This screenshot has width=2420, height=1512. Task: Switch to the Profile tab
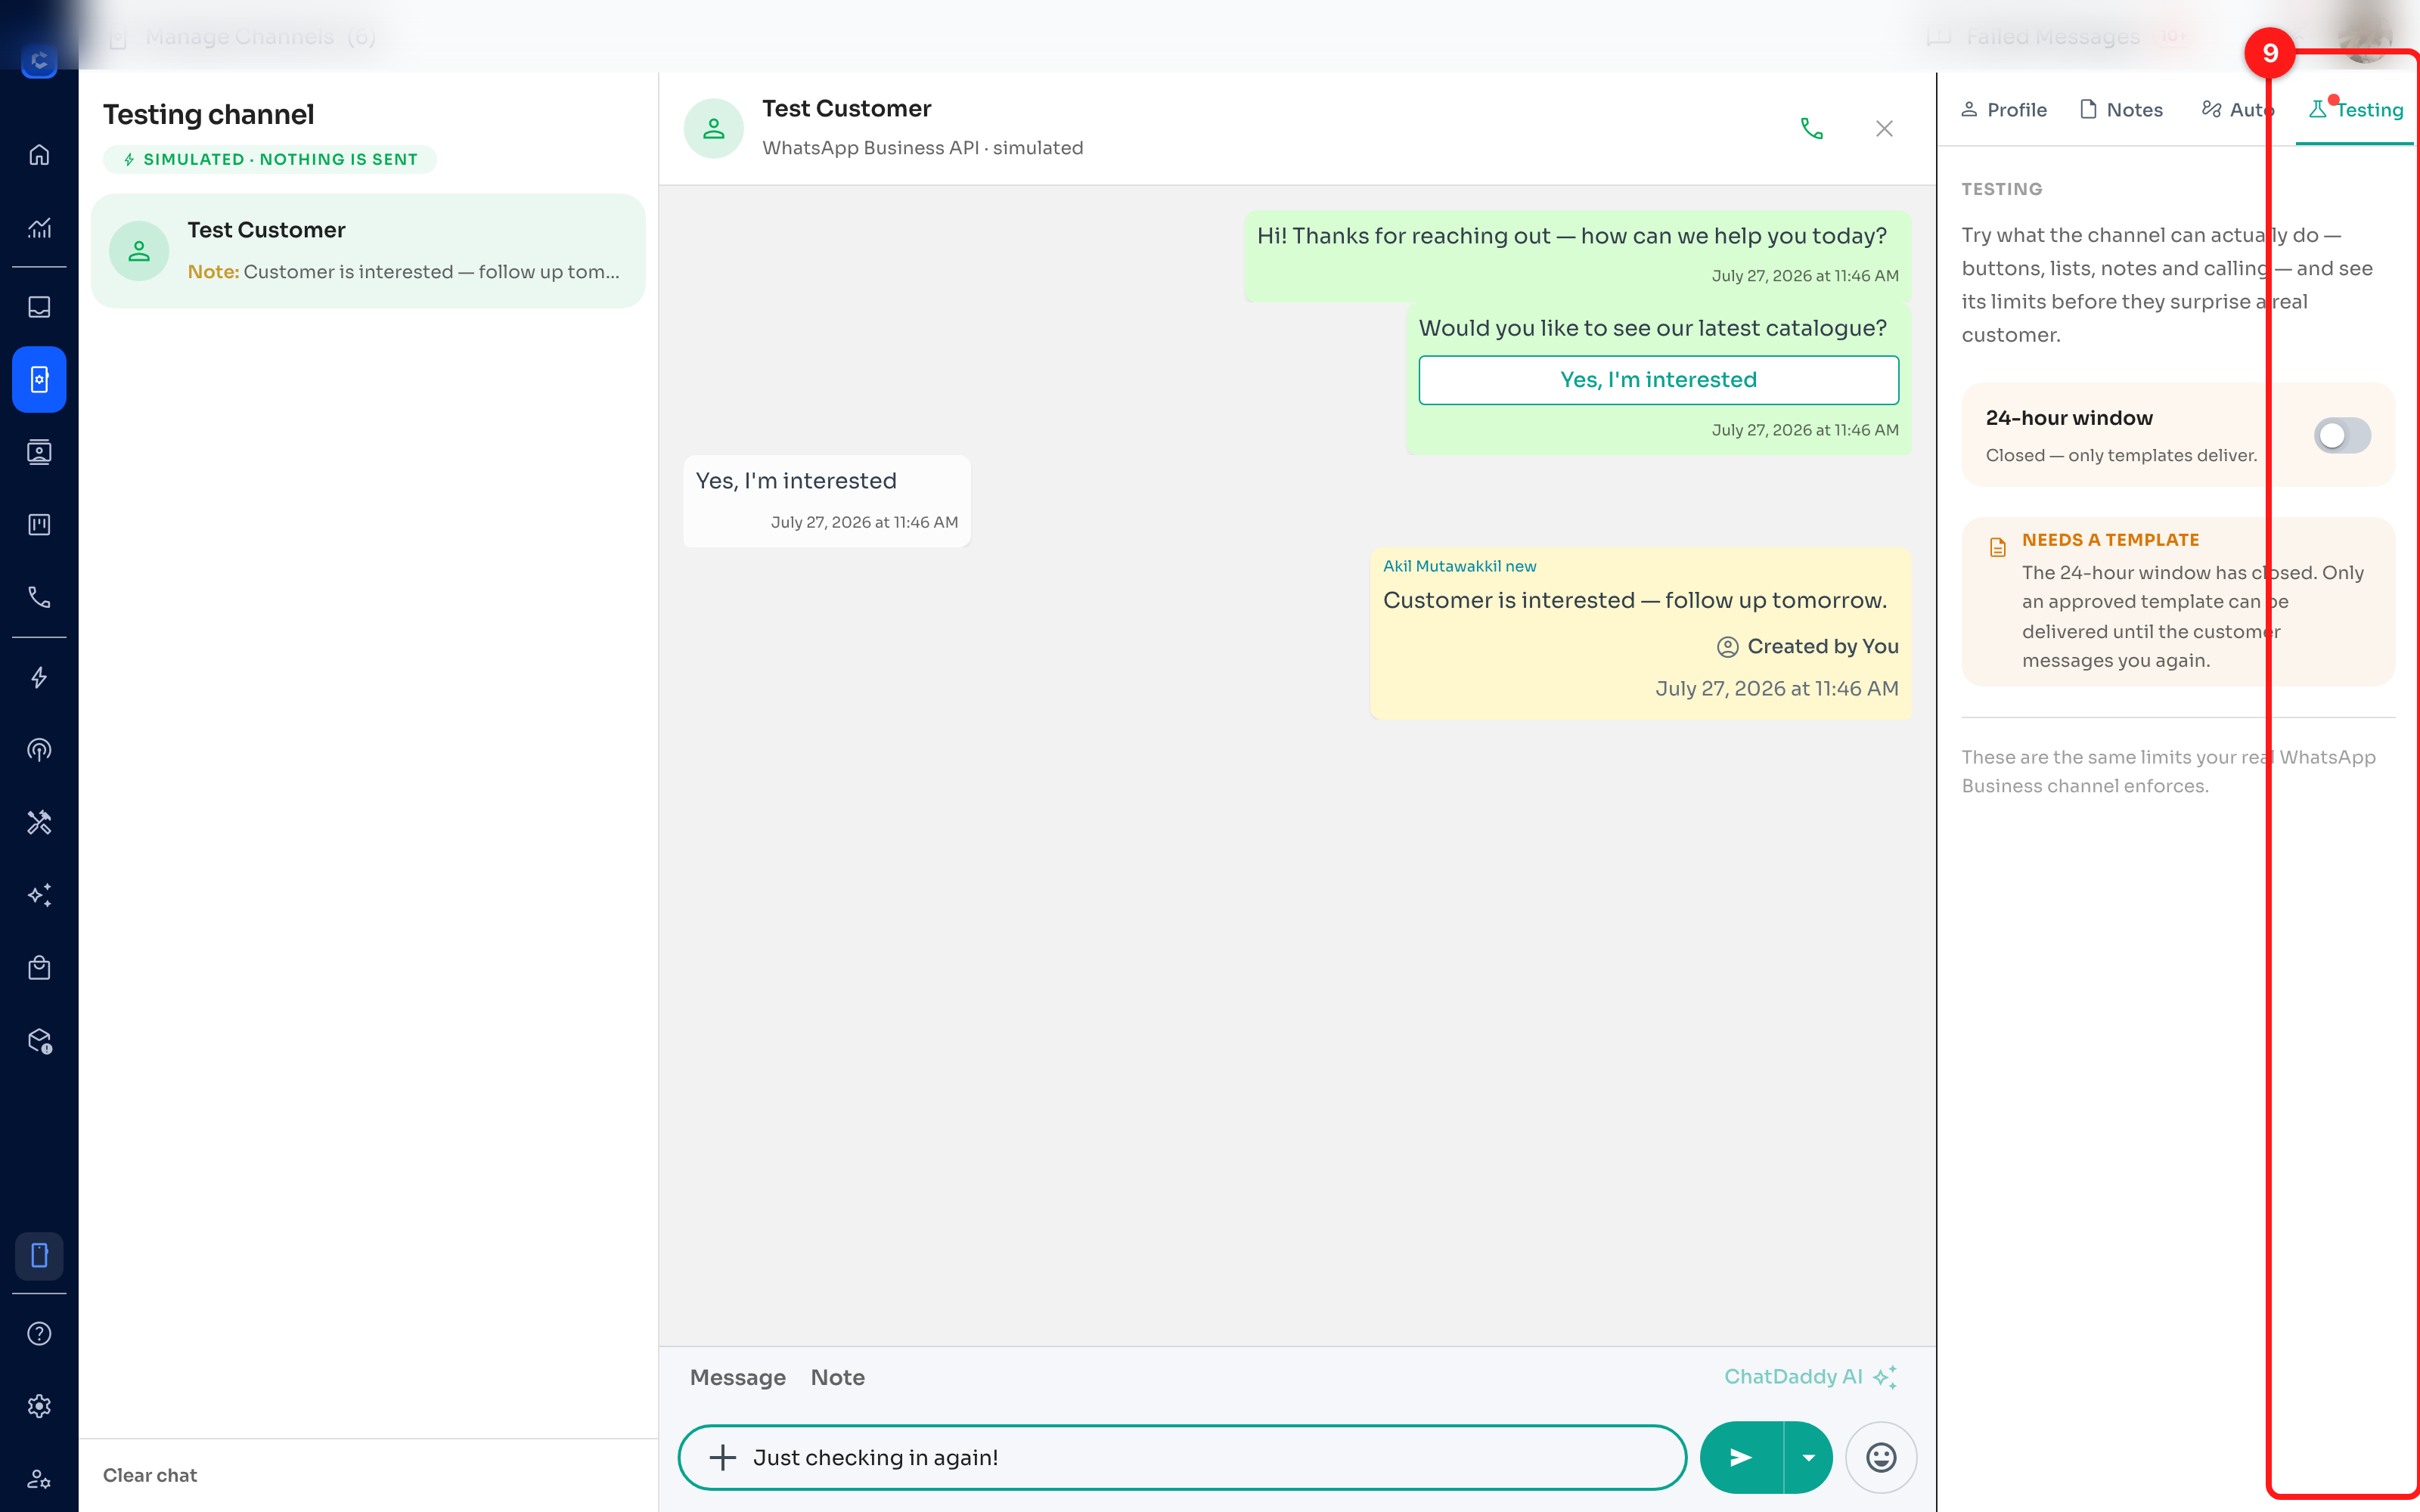(2003, 110)
